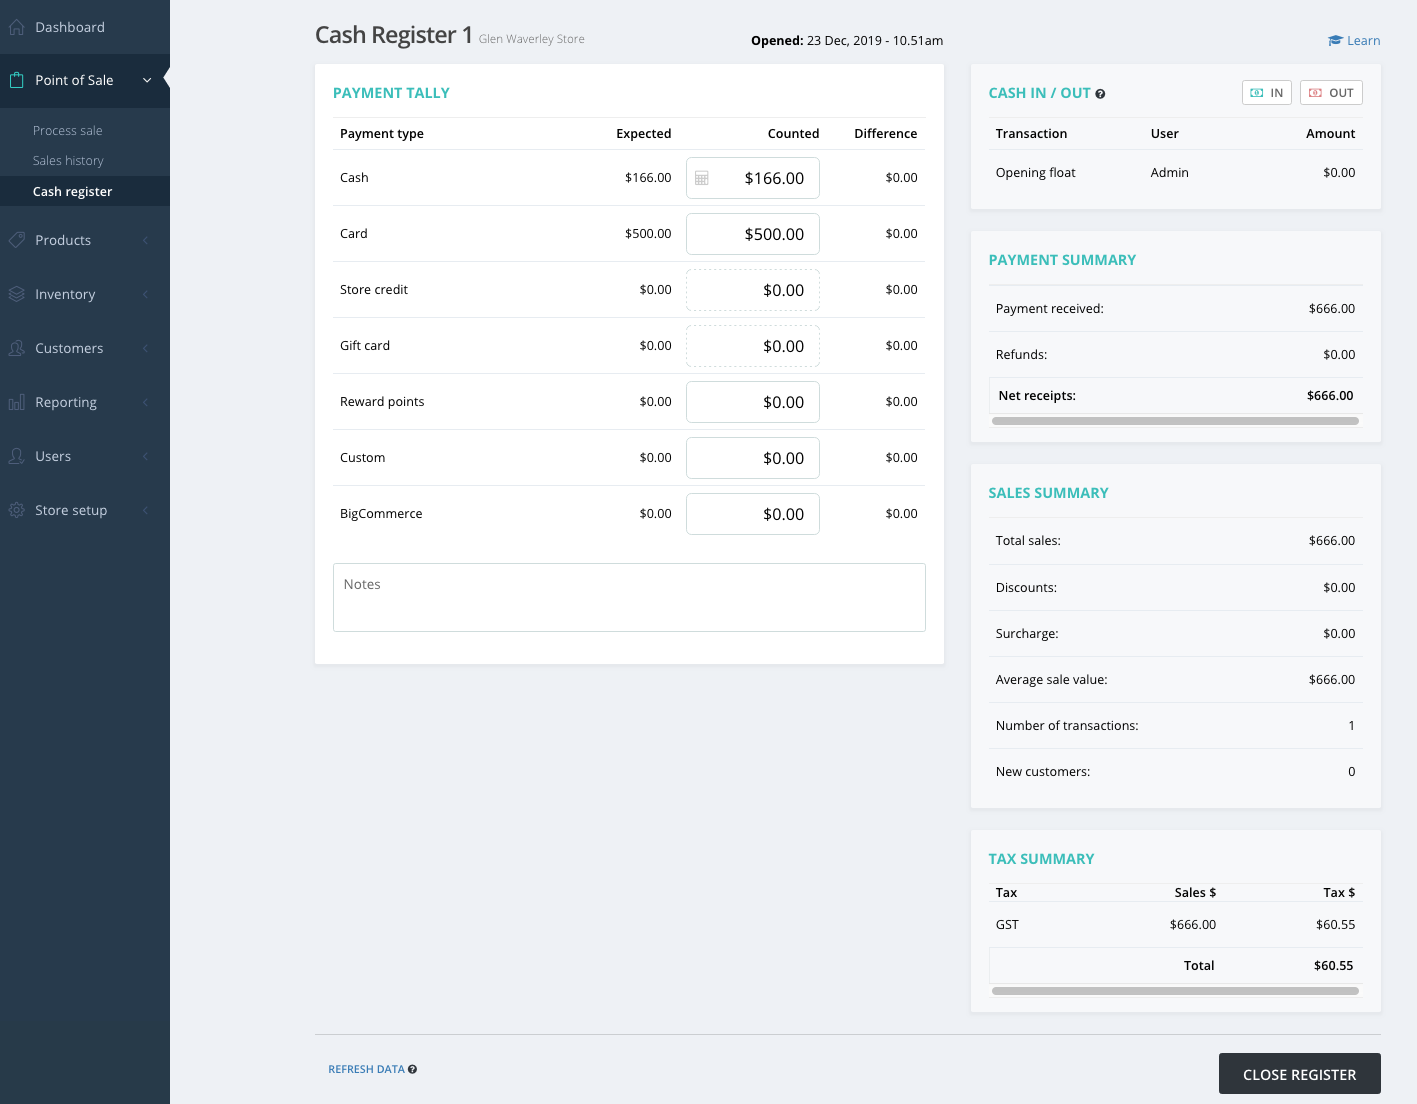Expand the Products submenu chevron
The width and height of the screenshot is (1417, 1104).
146,240
